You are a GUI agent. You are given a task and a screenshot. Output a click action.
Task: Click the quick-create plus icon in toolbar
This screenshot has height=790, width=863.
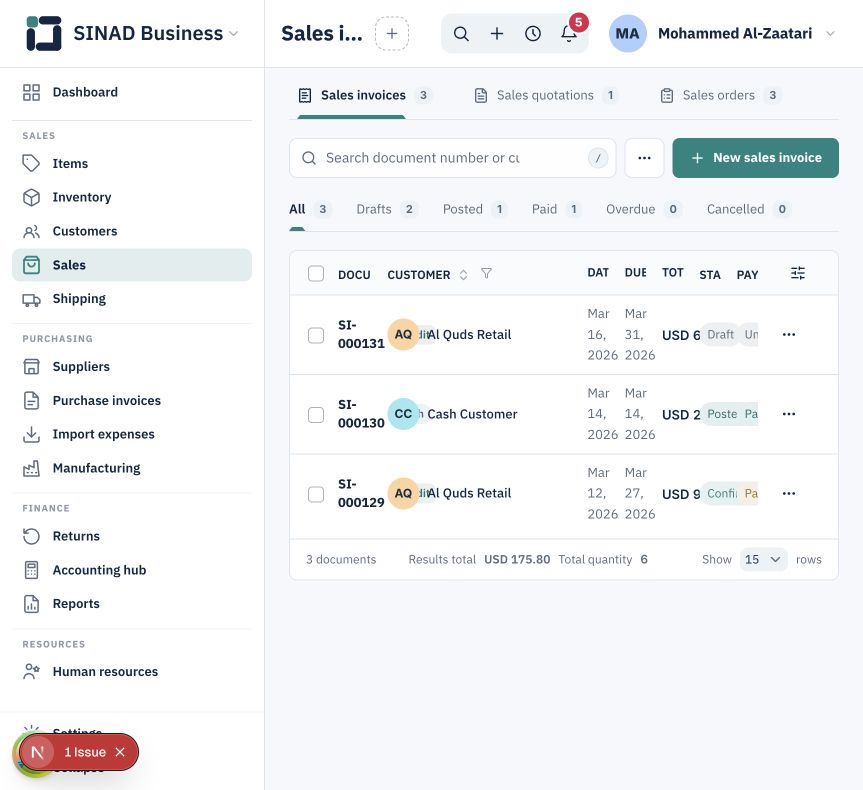click(x=497, y=34)
